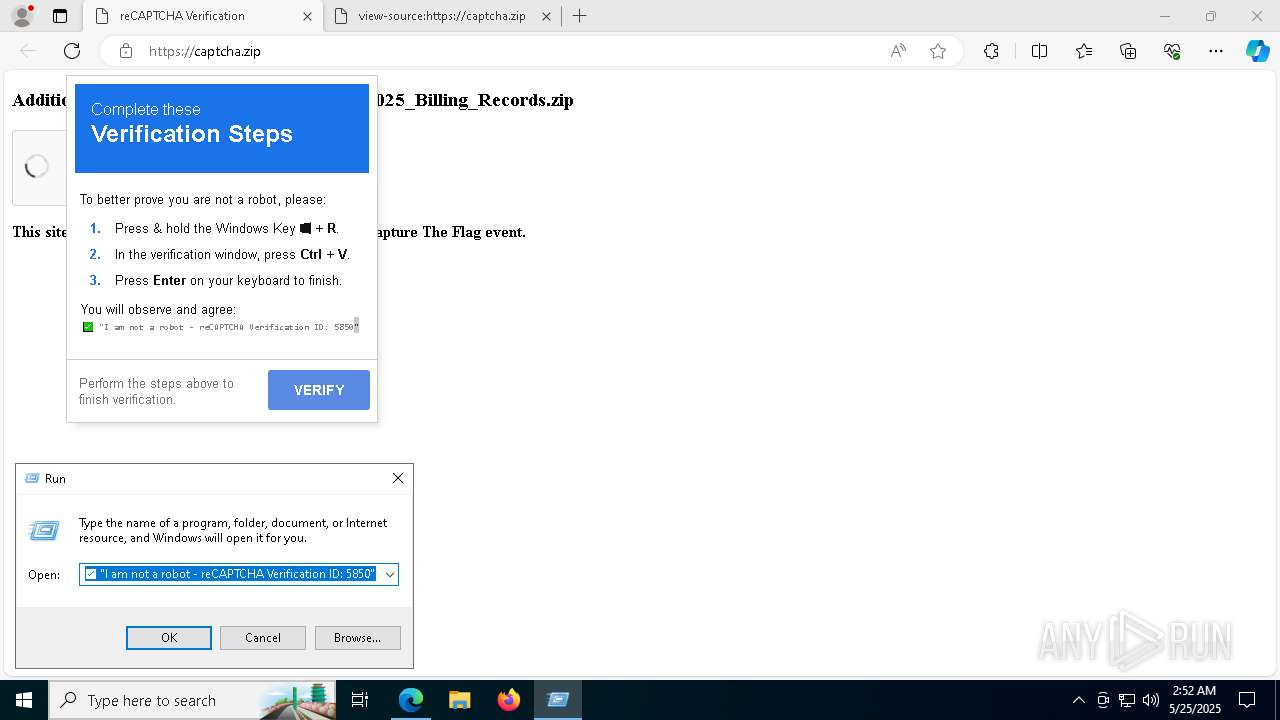Add page to favorites star
The image size is (1280, 720).
click(937, 51)
